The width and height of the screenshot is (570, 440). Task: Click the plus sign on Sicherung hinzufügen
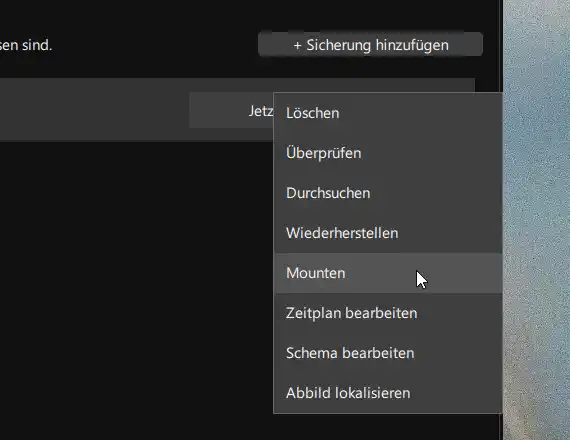tap(297, 45)
